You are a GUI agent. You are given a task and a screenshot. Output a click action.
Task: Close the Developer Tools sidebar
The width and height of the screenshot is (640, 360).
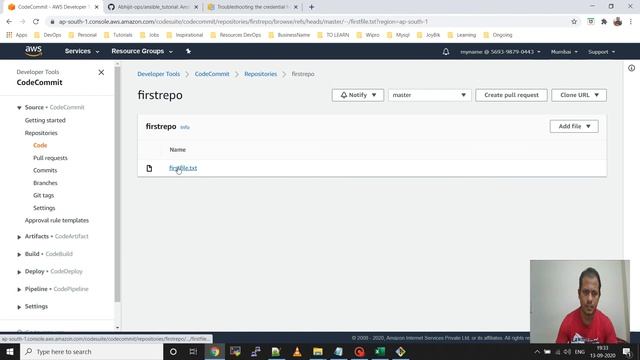tap(101, 72)
